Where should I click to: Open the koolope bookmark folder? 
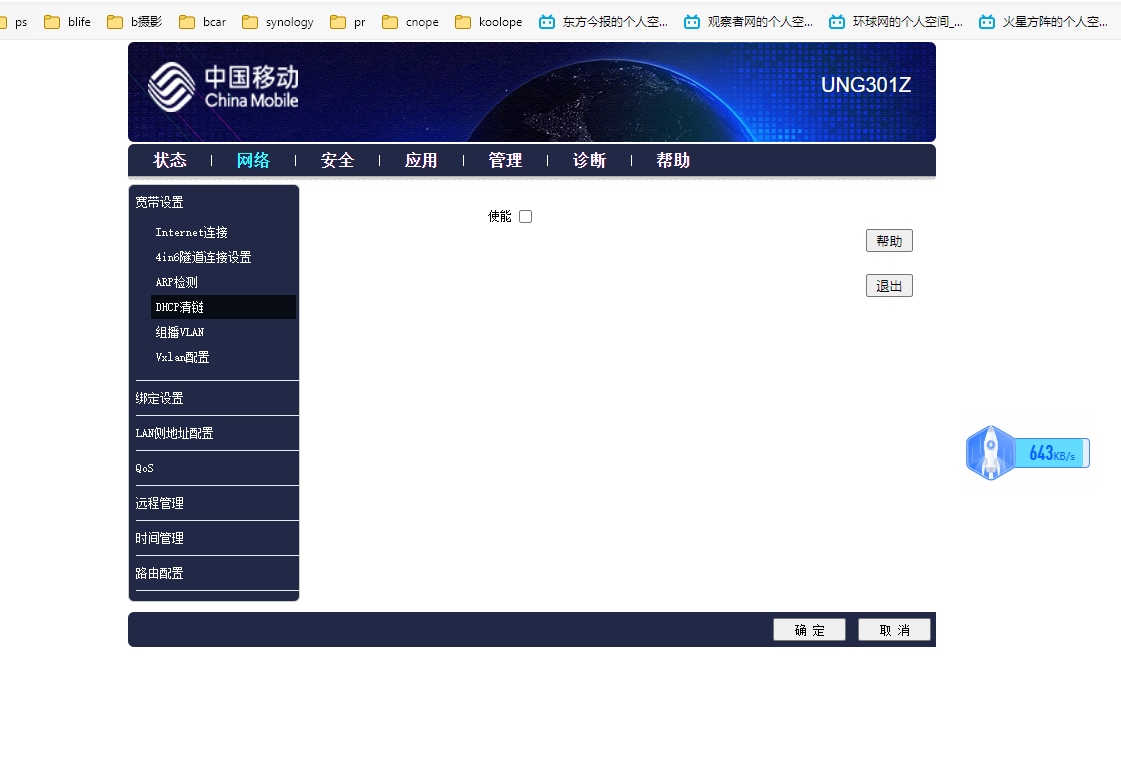[488, 22]
